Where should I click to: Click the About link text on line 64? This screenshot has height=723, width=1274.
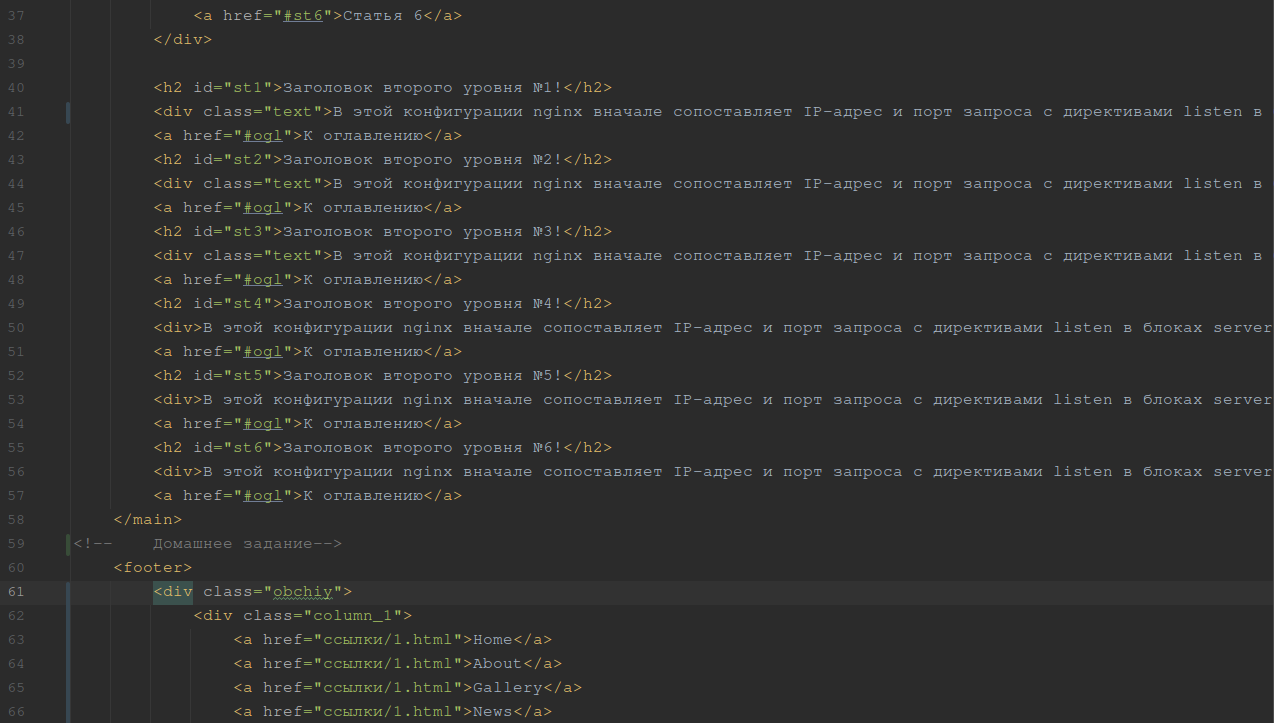[x=497, y=664]
